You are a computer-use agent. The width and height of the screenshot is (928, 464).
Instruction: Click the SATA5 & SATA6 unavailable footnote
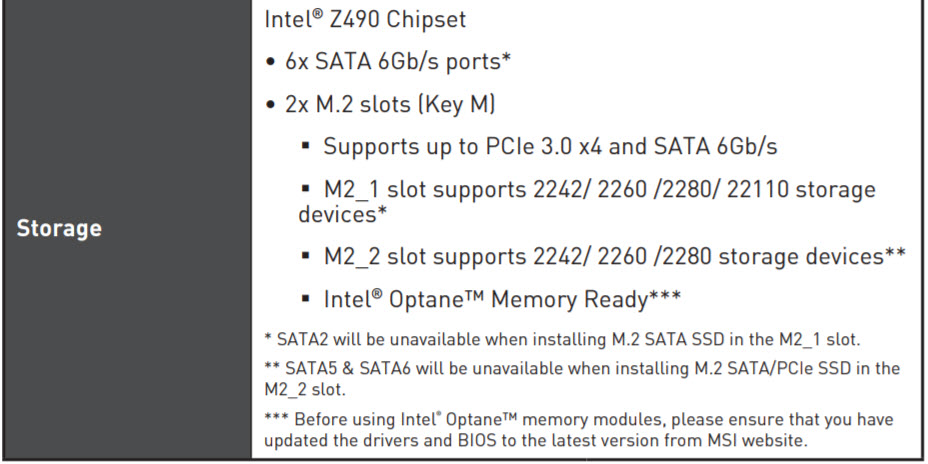581,369
